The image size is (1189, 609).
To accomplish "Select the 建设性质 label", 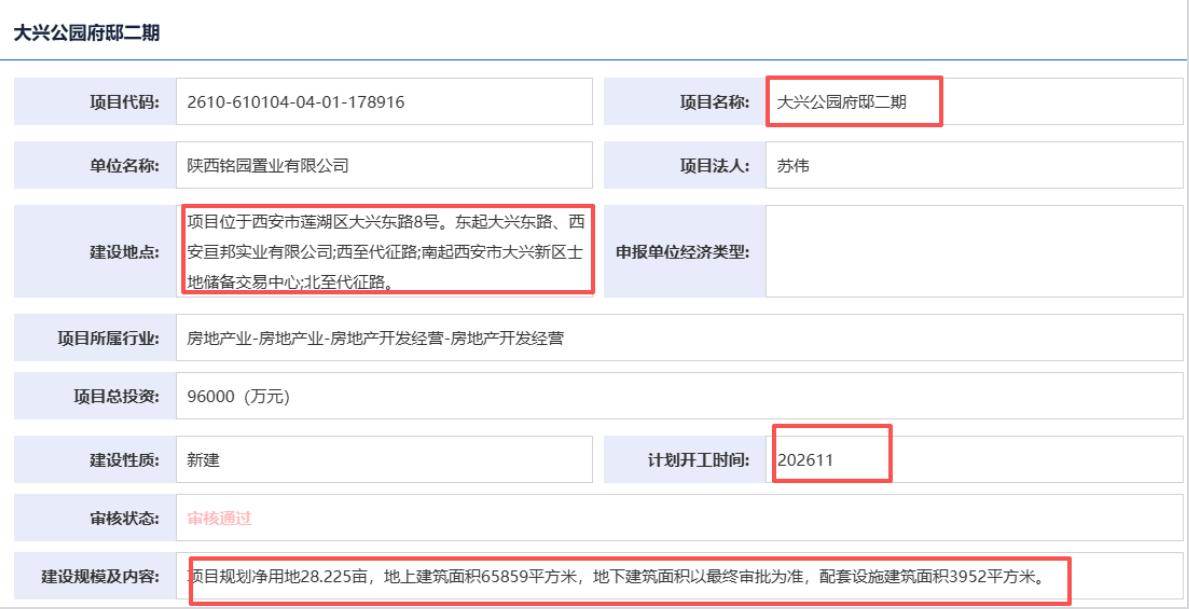I will pos(124,460).
